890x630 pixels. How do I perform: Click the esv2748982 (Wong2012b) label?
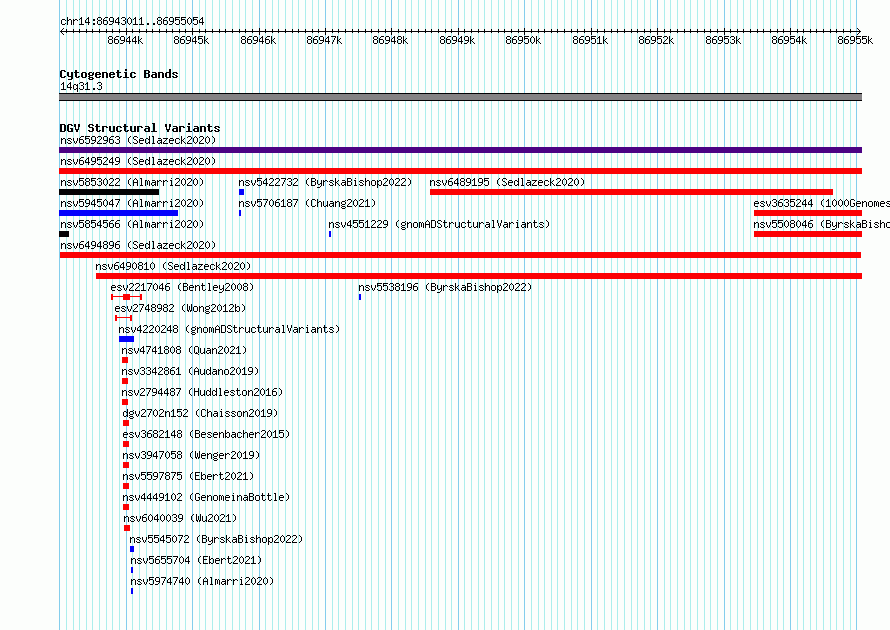coord(180,308)
